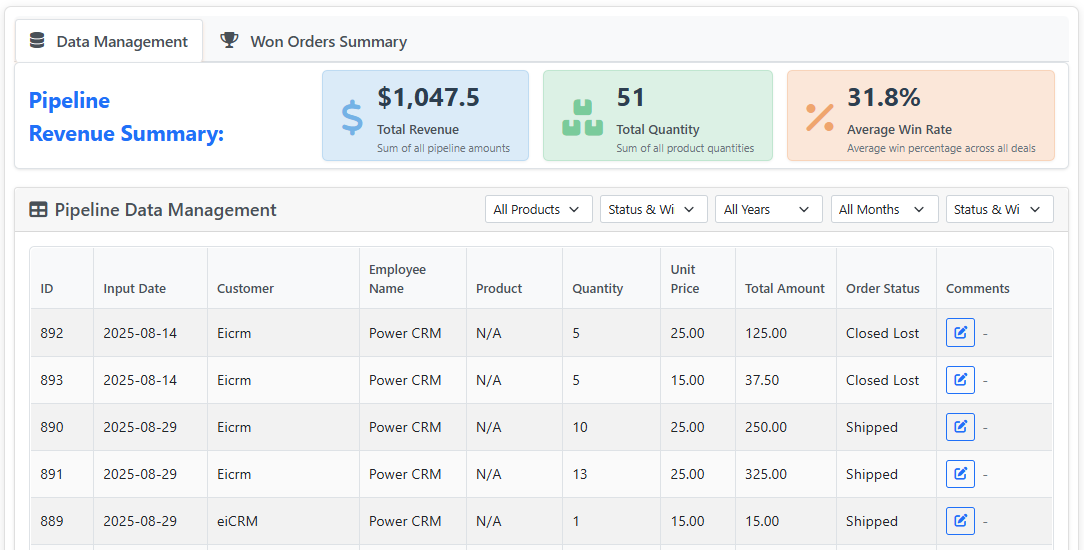This screenshot has height=550, width=1084.
Task: Click Shipped status of order 889
Action: pos(872,521)
